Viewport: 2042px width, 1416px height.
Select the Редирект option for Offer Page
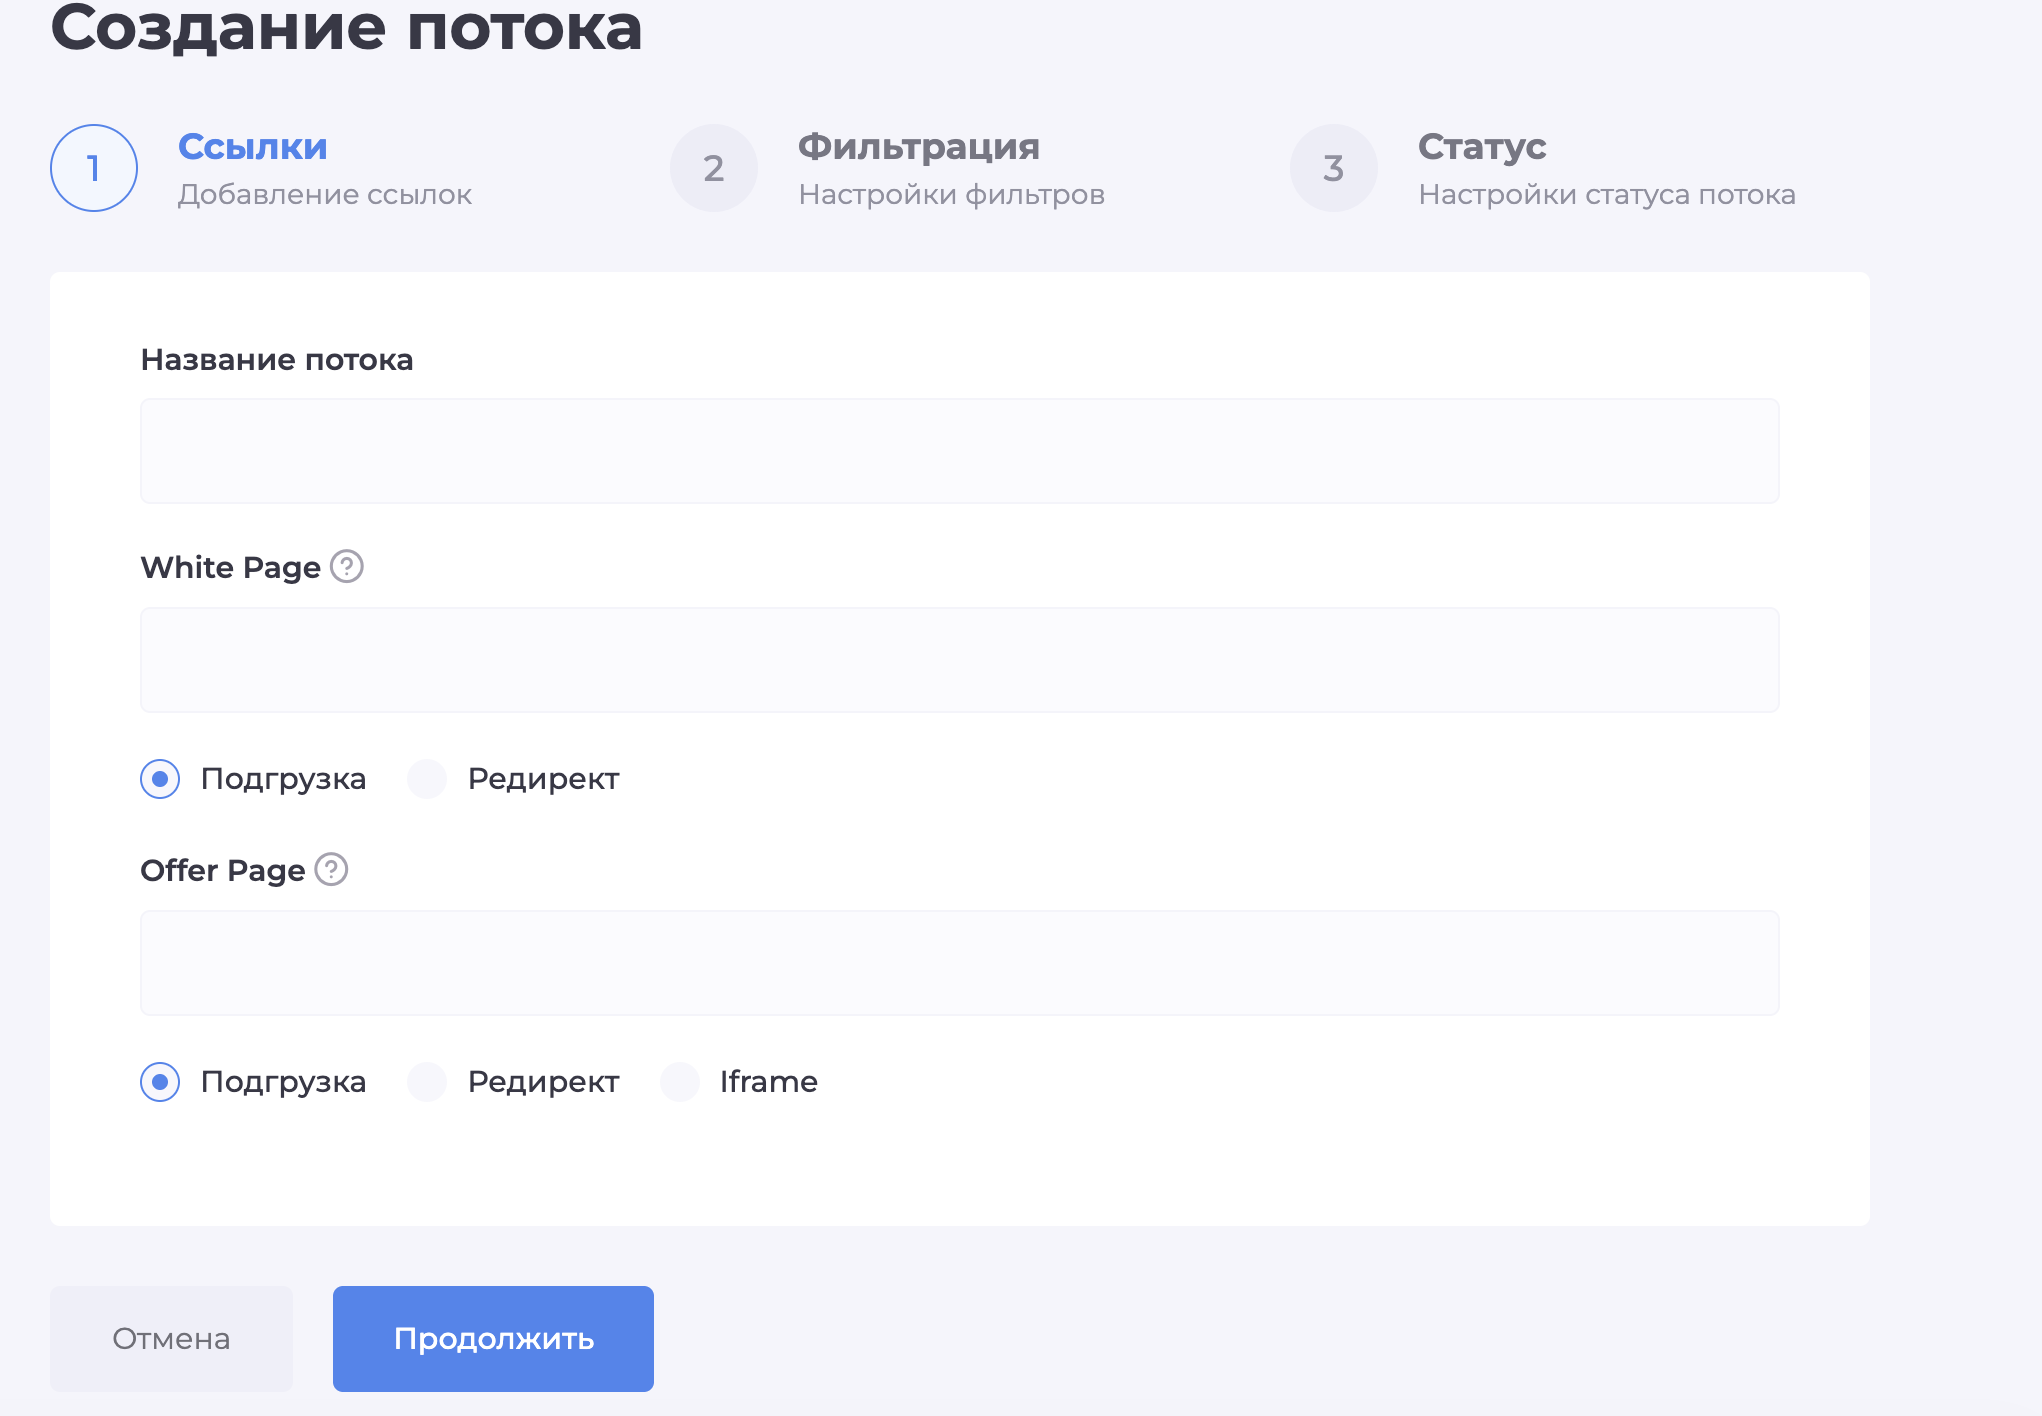coord(426,1081)
